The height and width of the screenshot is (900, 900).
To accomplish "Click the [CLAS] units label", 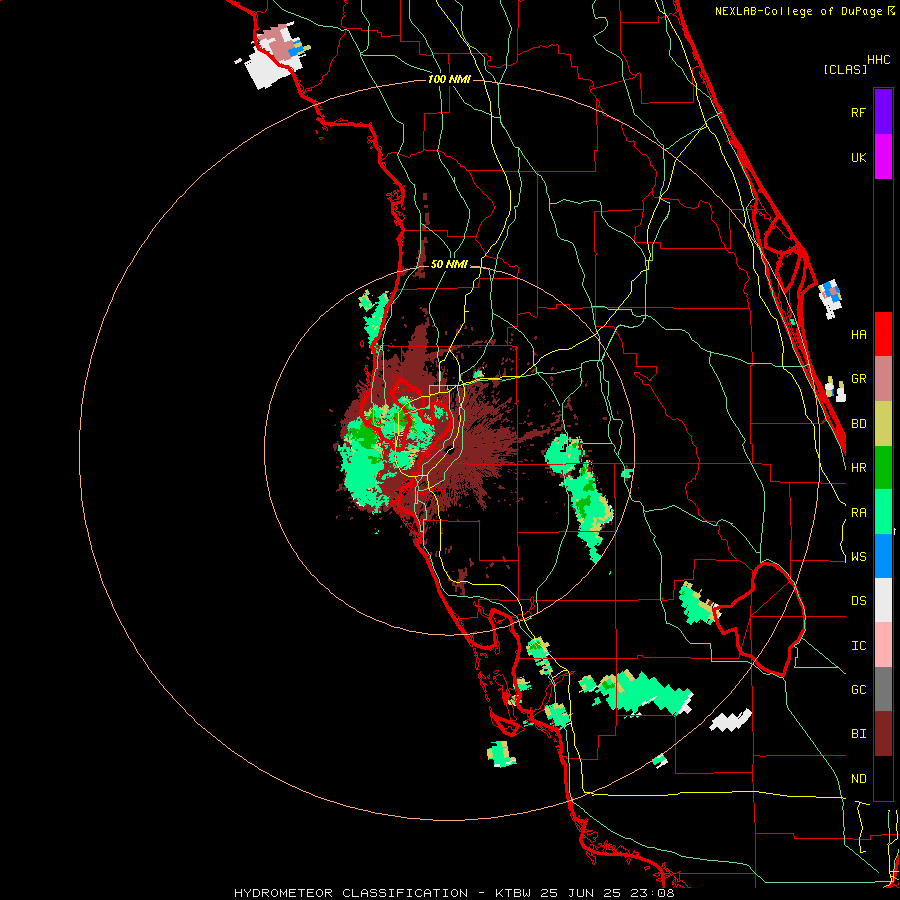I will point(845,69).
